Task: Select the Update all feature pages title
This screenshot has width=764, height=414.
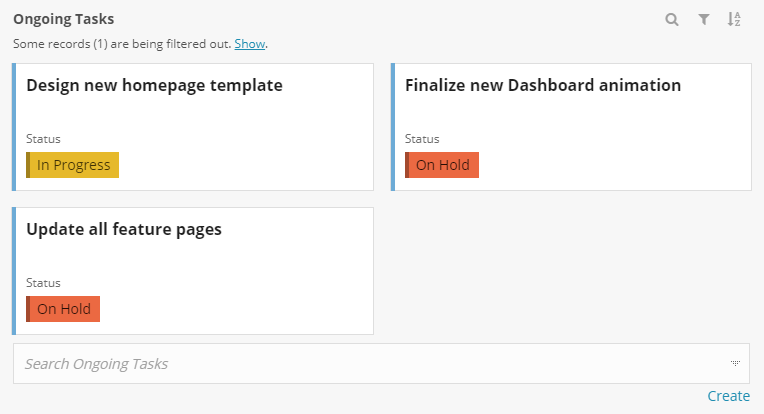Action: [124, 229]
